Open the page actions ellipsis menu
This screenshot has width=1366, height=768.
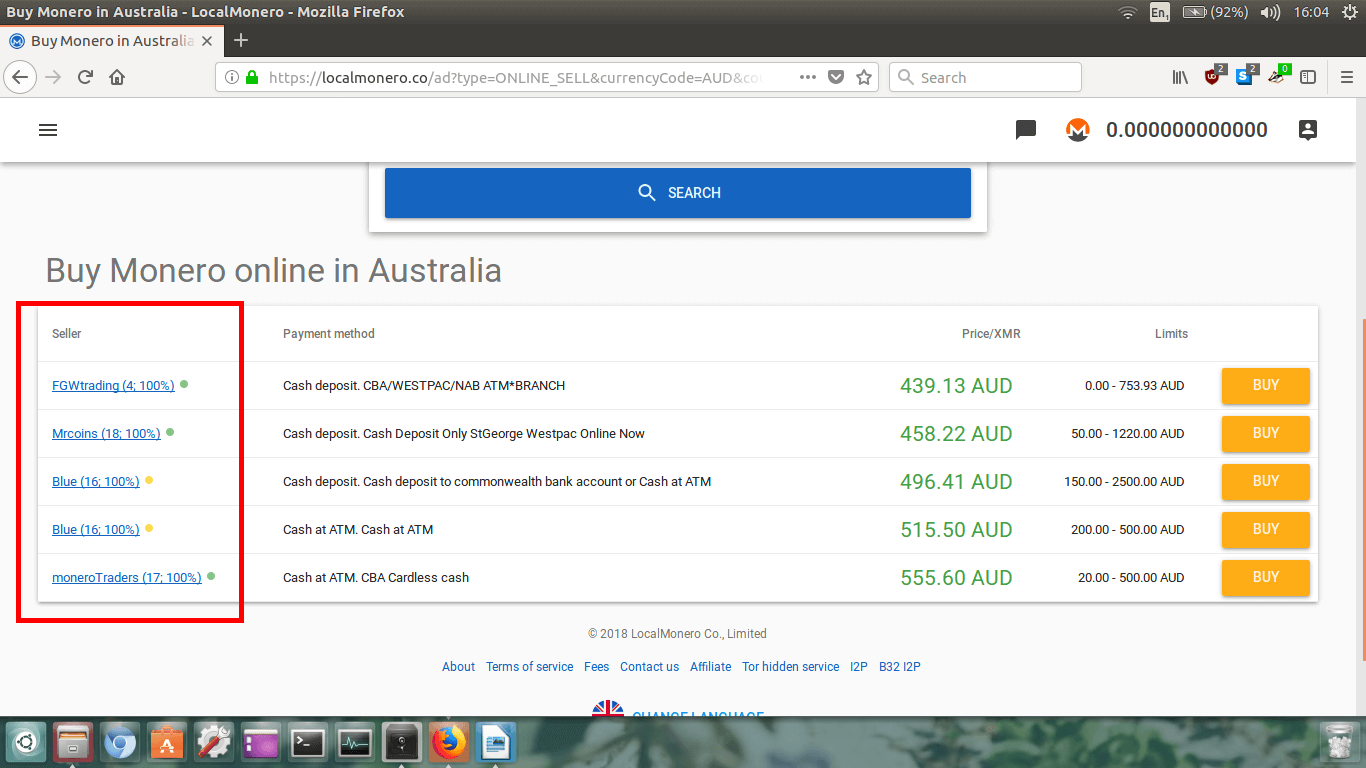point(808,77)
